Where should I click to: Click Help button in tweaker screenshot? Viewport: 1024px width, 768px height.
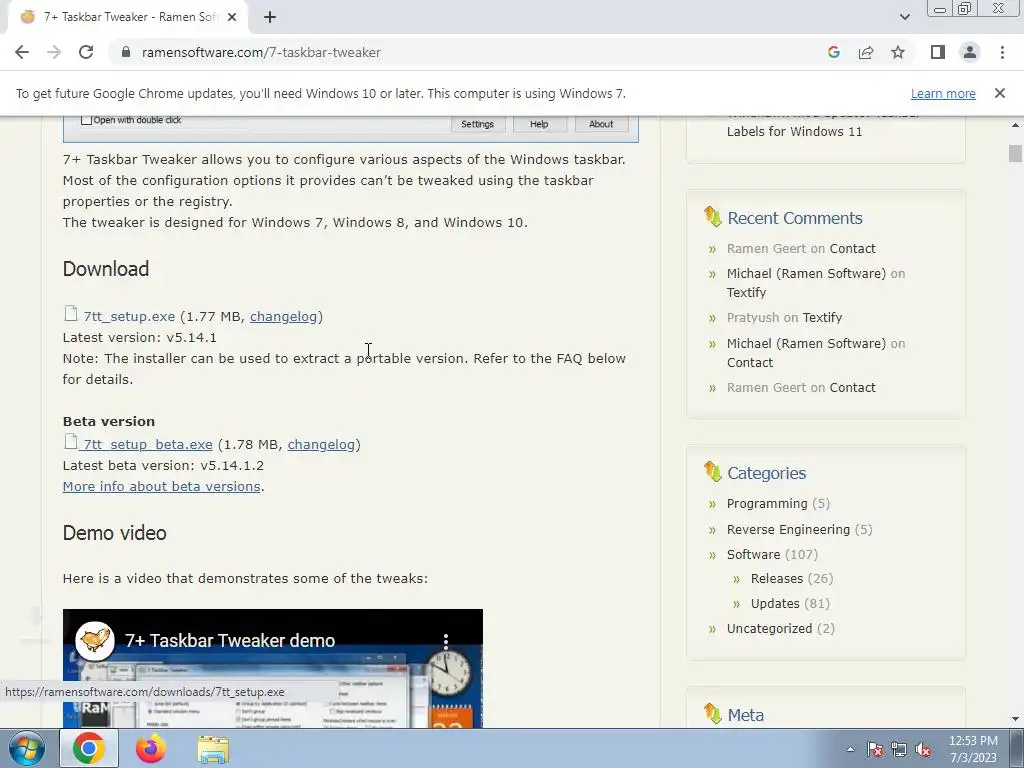pyautogui.click(x=539, y=124)
